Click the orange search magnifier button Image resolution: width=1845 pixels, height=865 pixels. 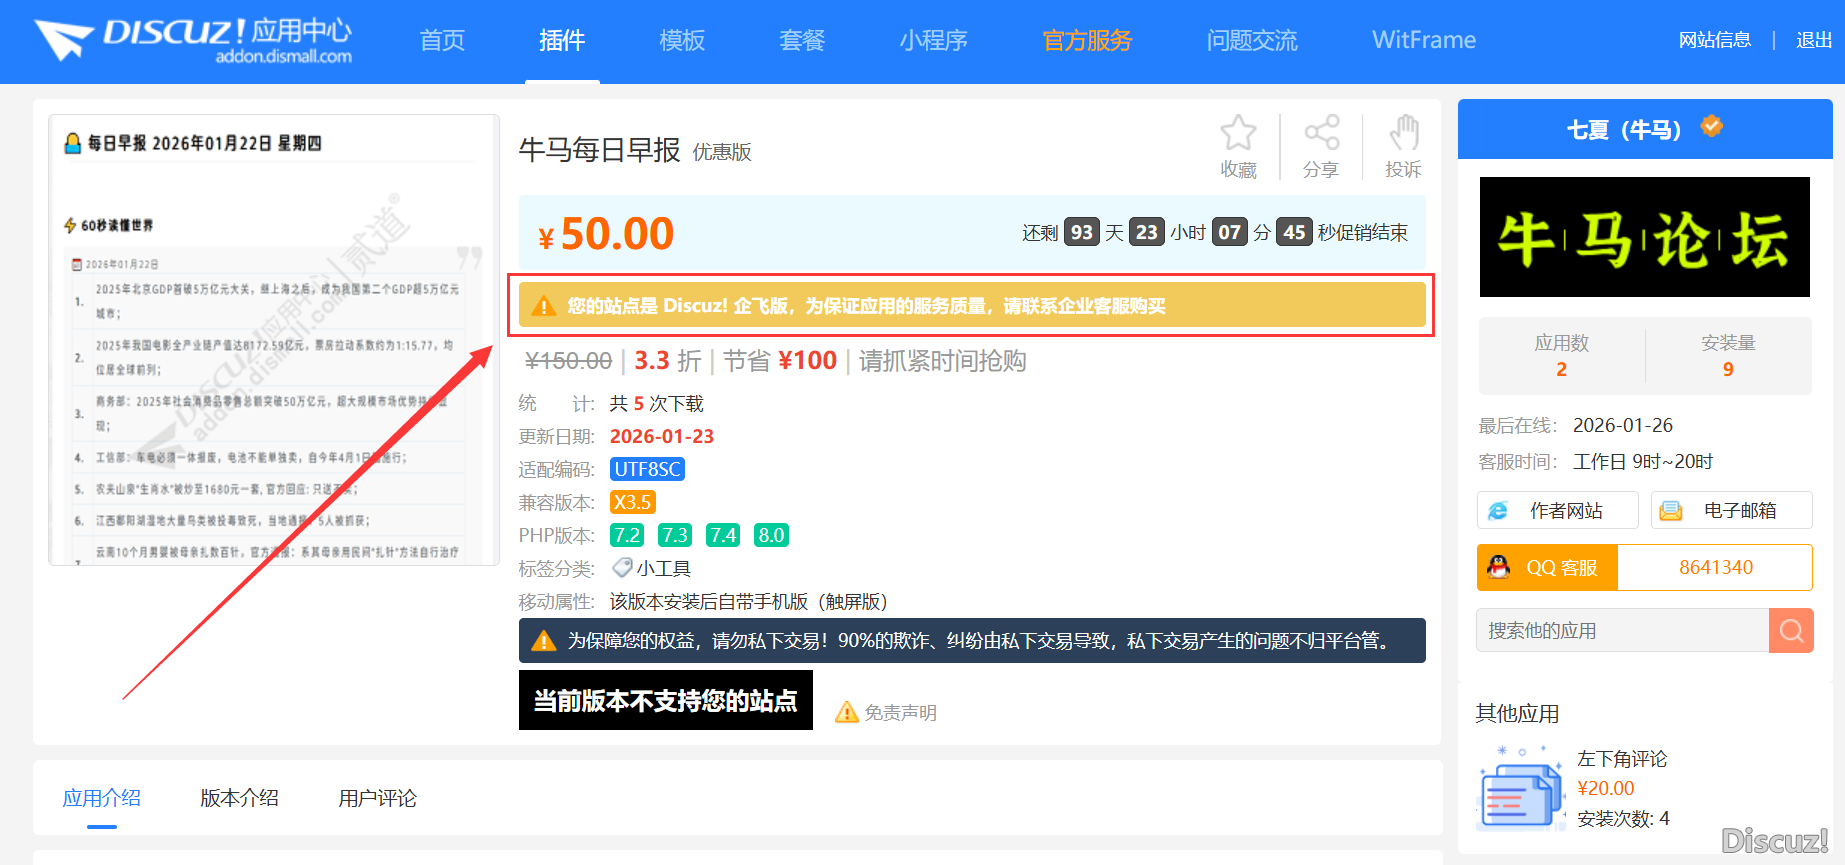pyautogui.click(x=1790, y=631)
